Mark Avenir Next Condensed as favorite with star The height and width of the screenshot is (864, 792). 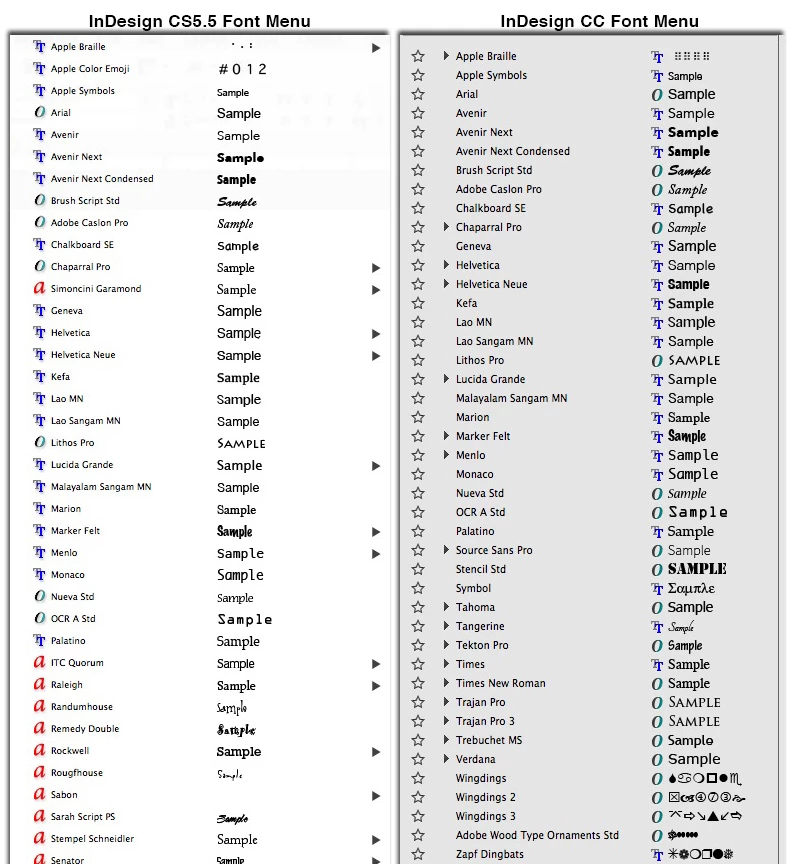418,151
